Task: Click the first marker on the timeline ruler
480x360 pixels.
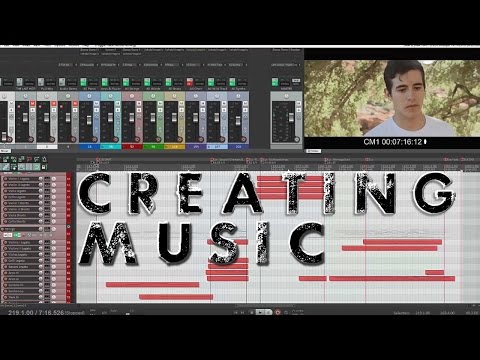Action: (x=97, y=159)
